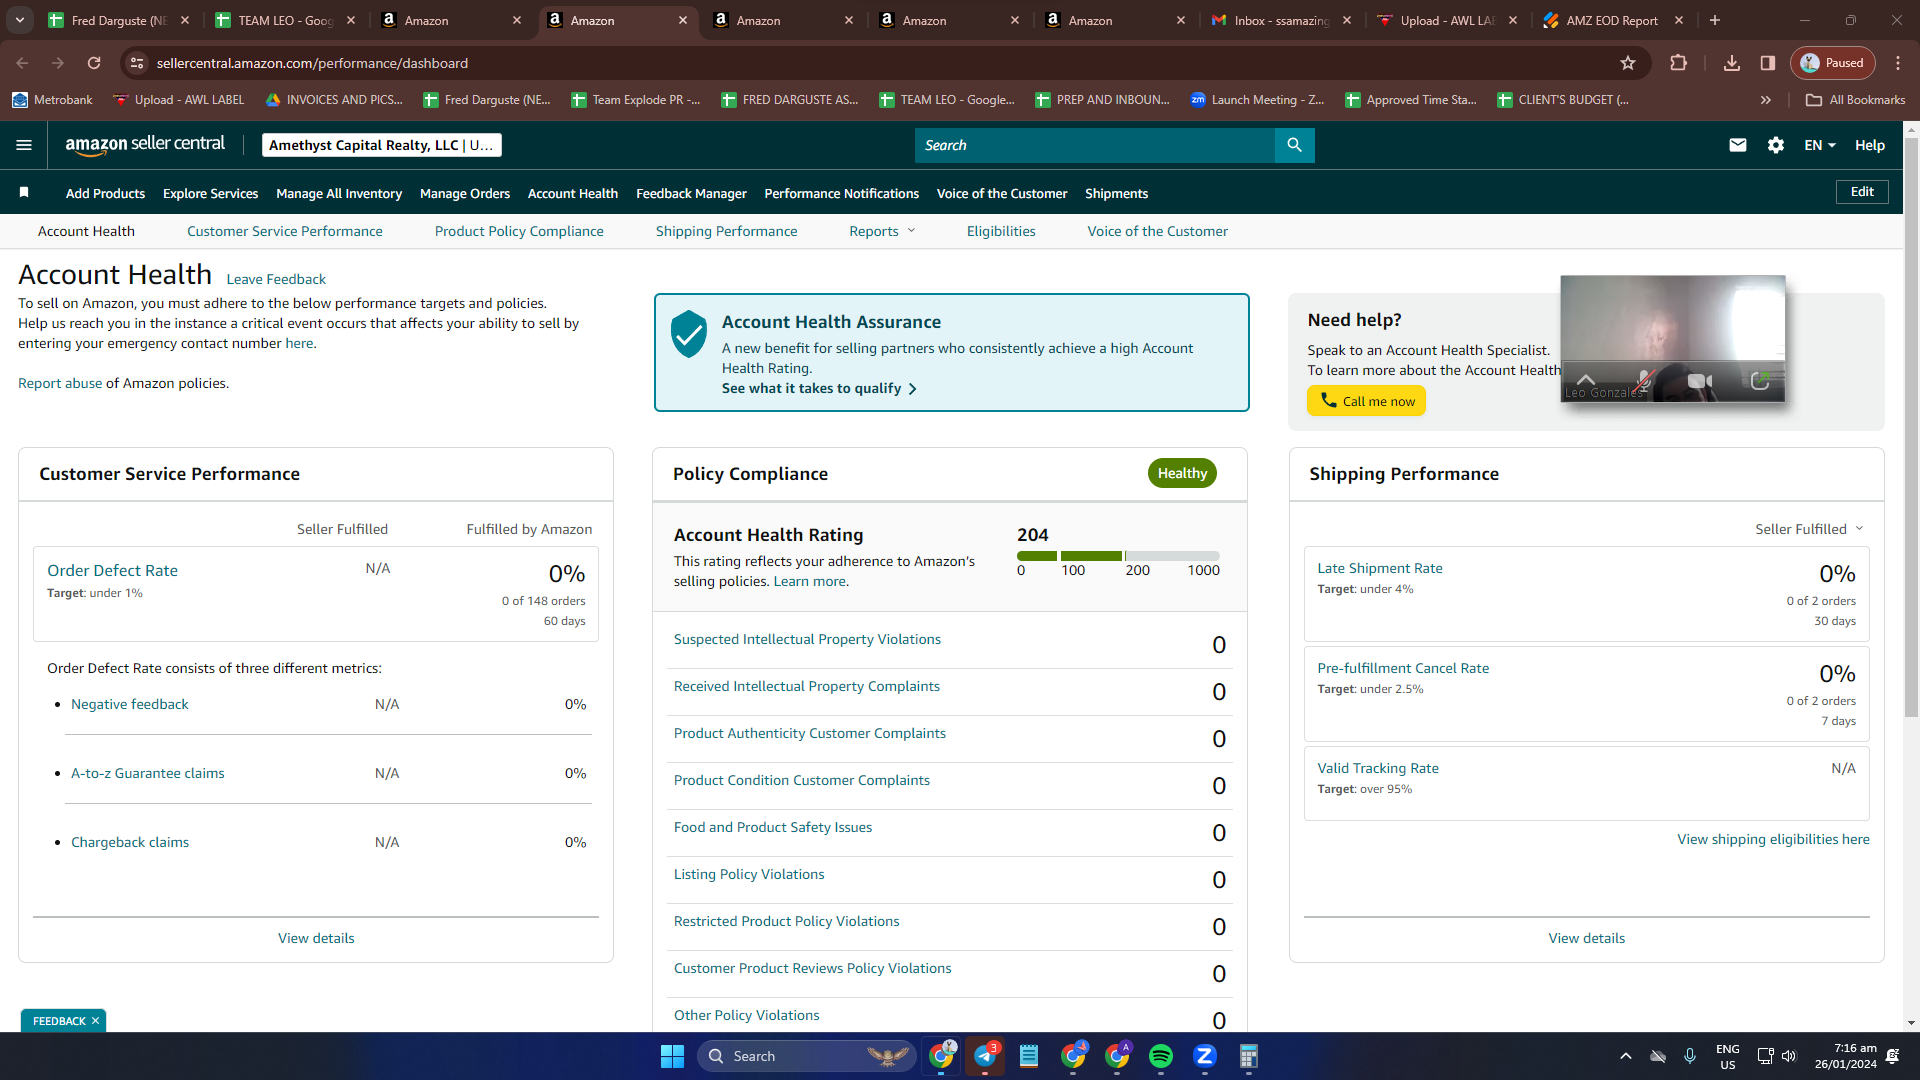Open the Amethyst Capital Realty account switcher

[381, 145]
